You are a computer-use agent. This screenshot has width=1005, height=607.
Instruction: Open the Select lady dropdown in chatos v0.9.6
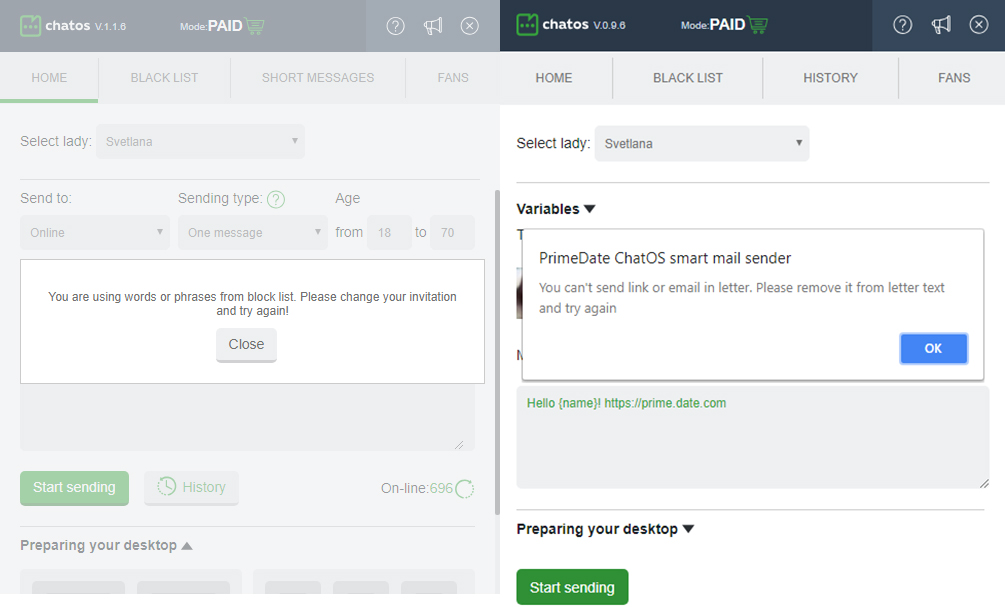pyautogui.click(x=702, y=144)
